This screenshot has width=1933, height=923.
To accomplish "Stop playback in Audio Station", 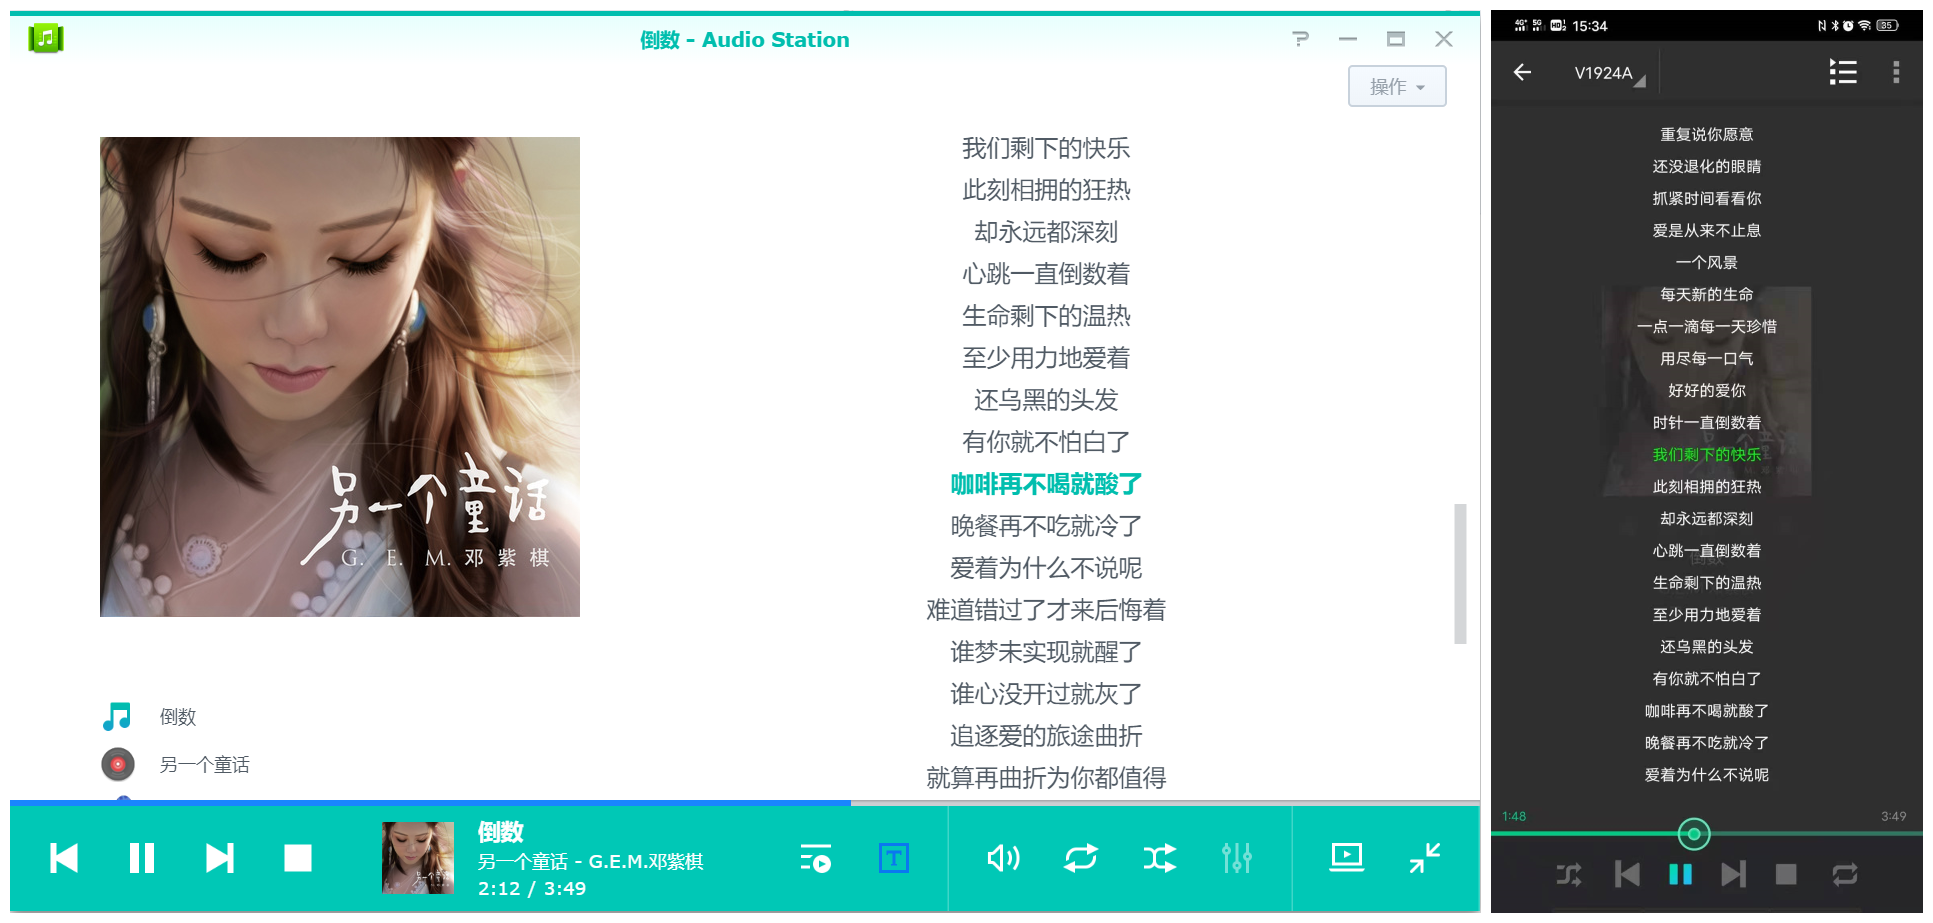I will [x=298, y=858].
